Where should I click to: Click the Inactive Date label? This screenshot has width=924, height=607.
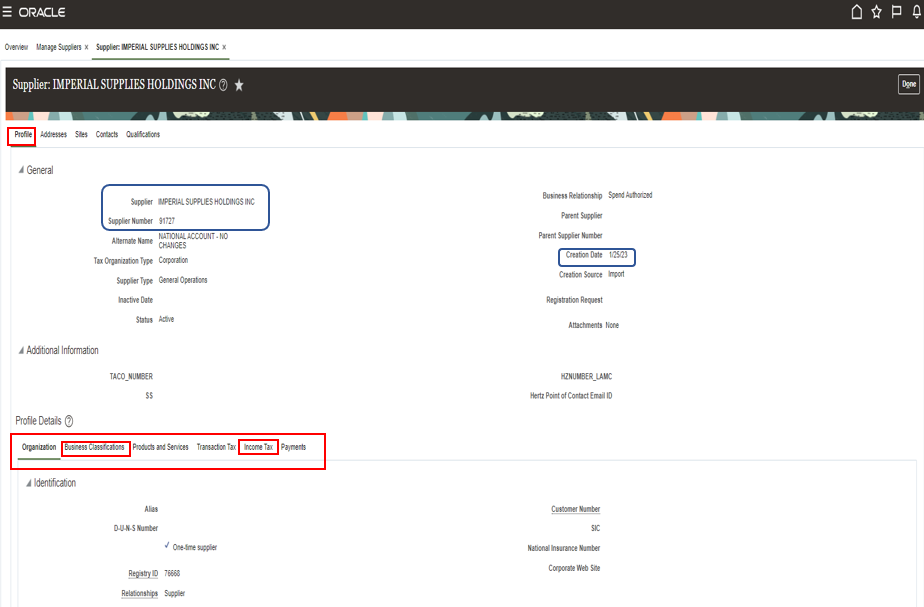135,300
